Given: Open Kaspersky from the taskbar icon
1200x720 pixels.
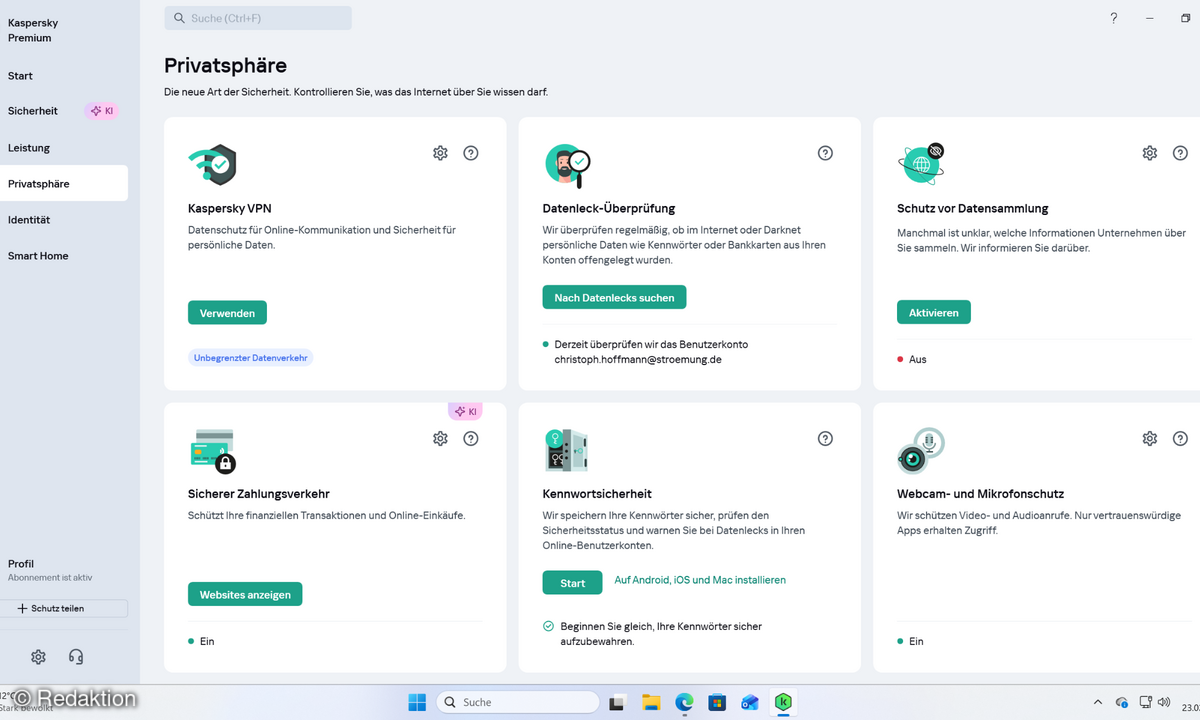Looking at the screenshot, I should point(783,702).
